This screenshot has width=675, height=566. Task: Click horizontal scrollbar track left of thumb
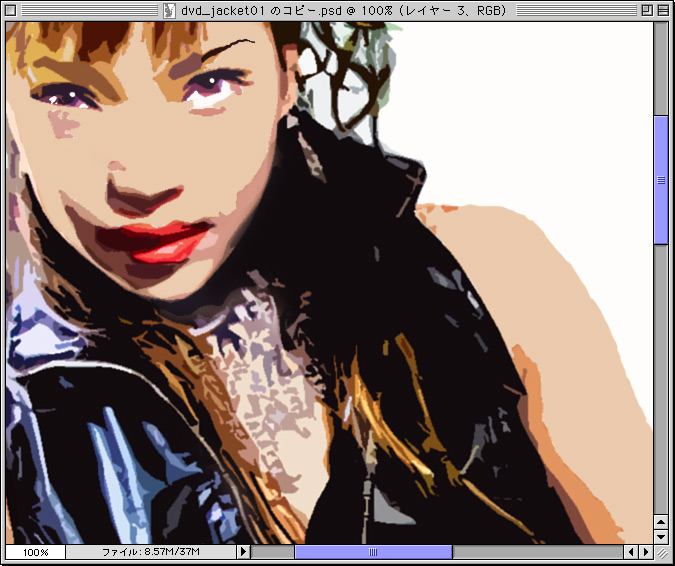(272, 552)
